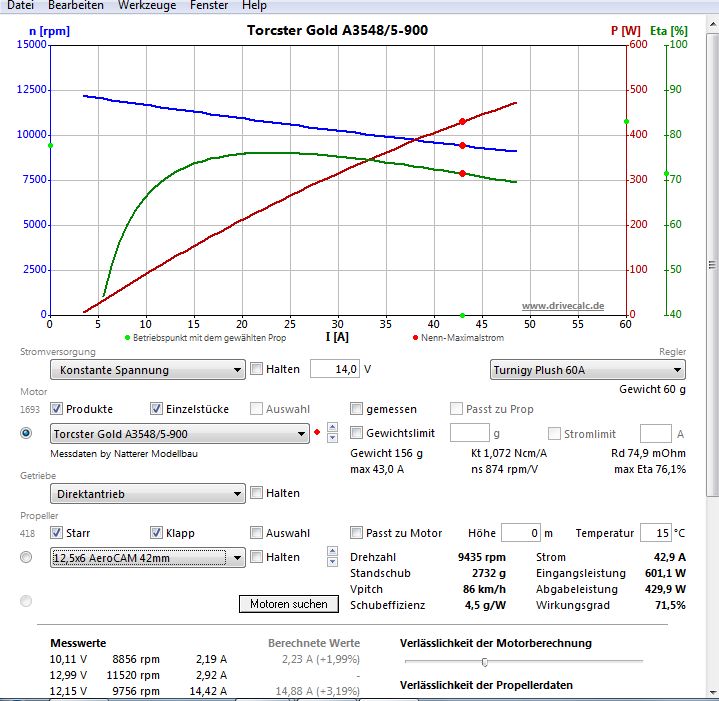Click the Motoren suchen button
The image size is (719, 701).
point(289,604)
